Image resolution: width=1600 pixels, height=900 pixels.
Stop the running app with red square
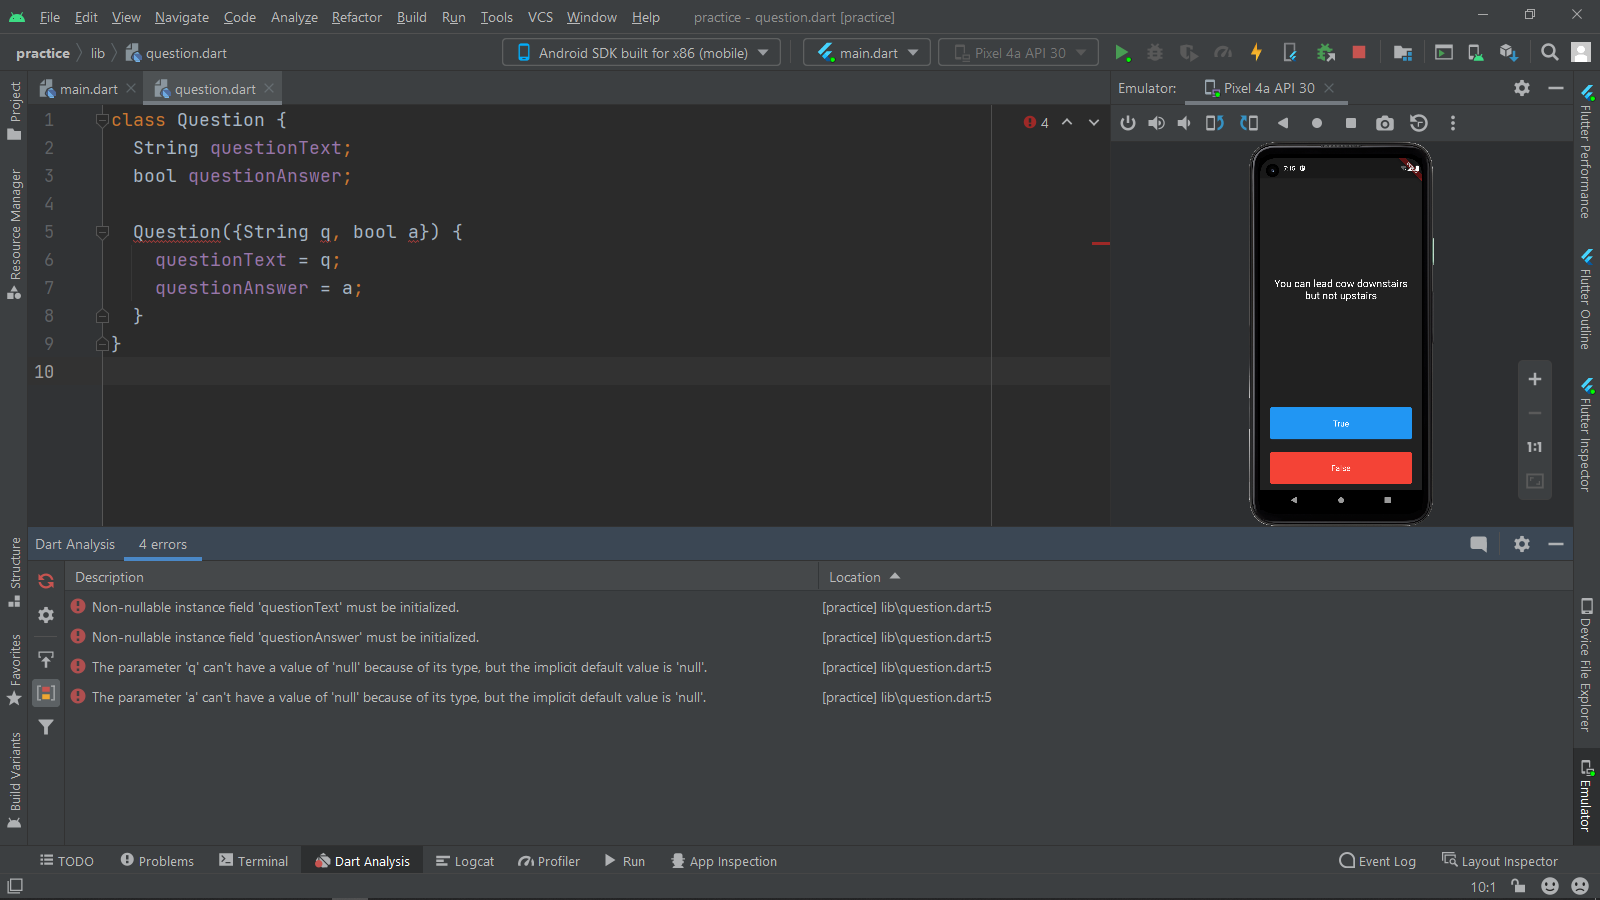[1359, 53]
